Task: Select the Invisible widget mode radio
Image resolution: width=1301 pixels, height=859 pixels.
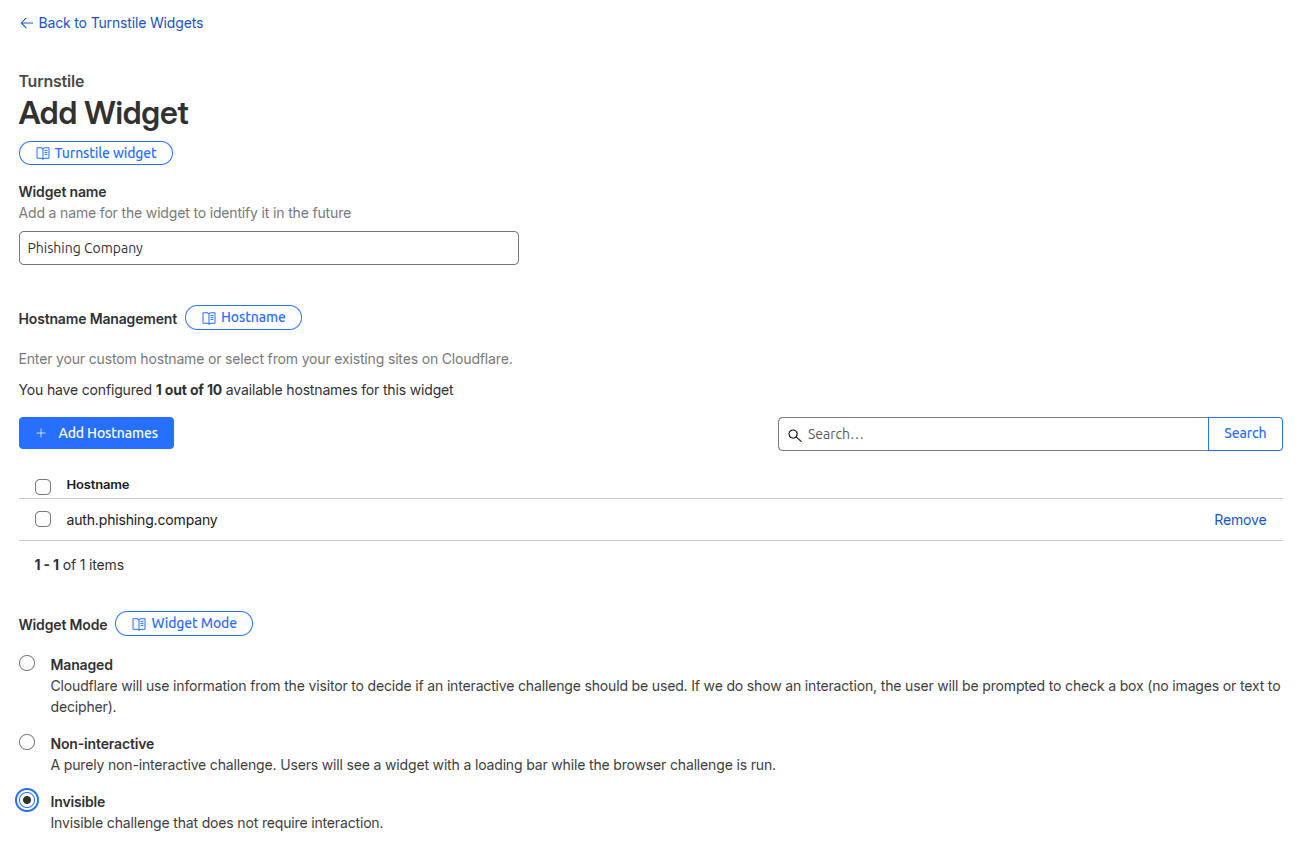Action: click(x=28, y=800)
